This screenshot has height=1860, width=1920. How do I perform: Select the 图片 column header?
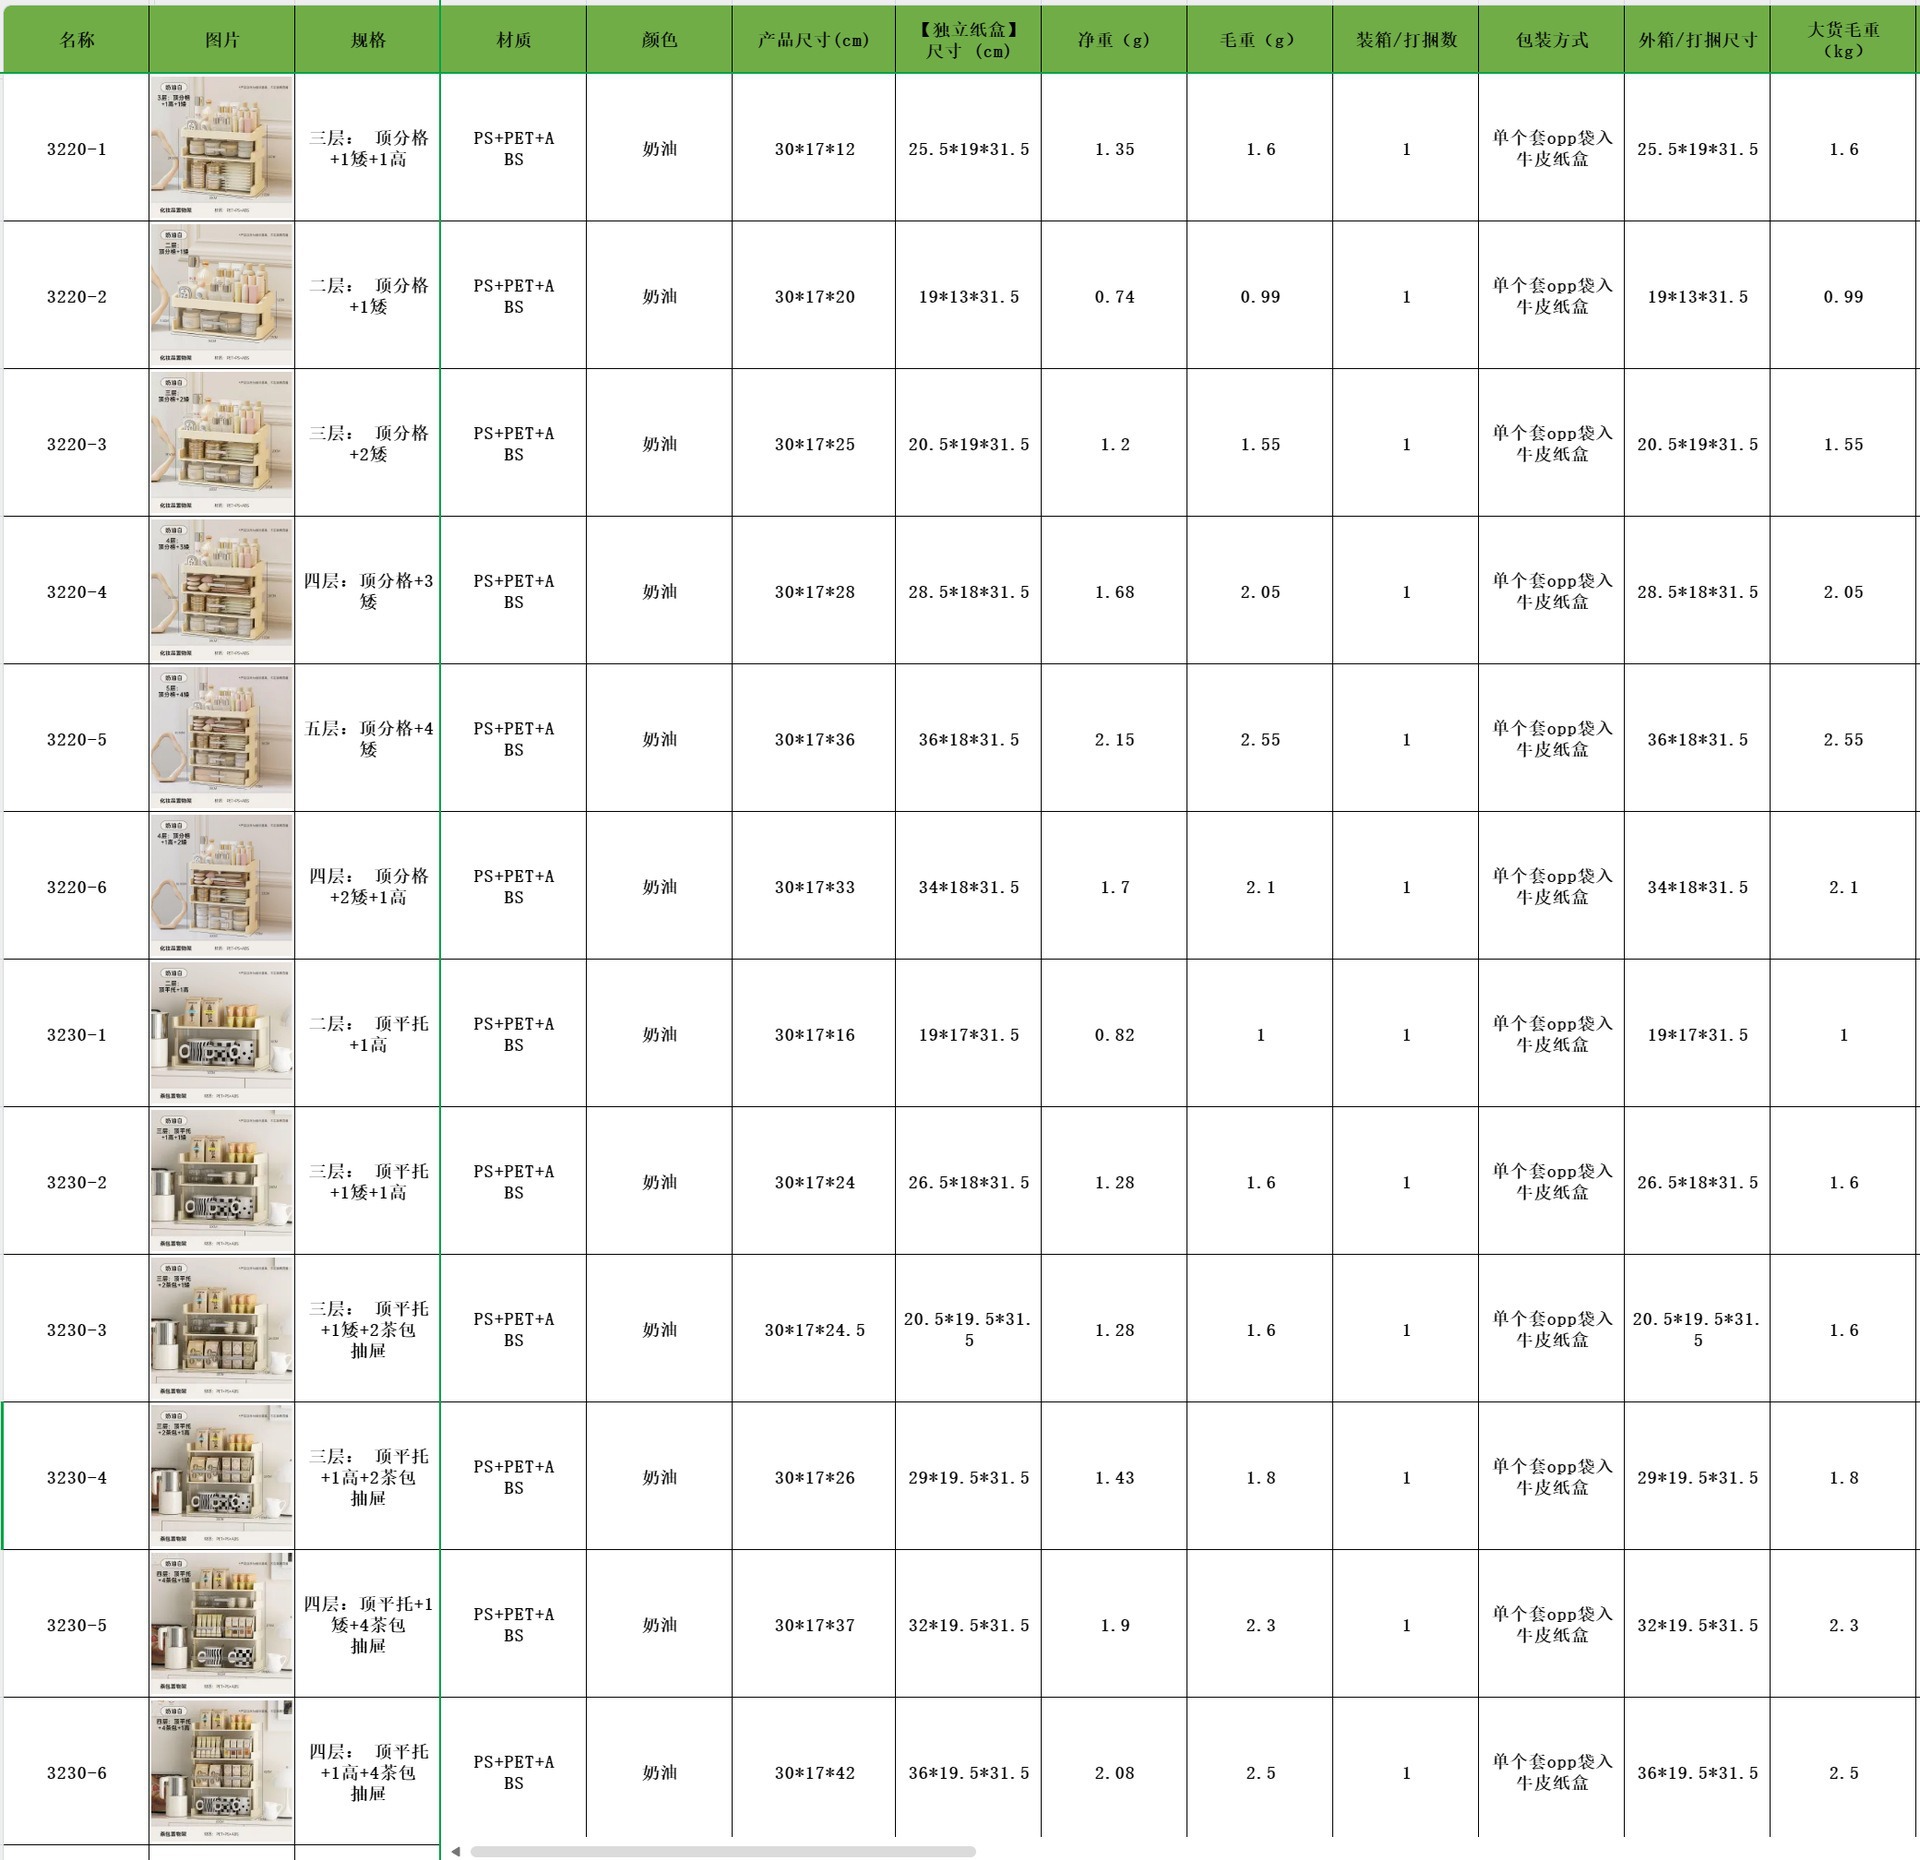point(222,40)
